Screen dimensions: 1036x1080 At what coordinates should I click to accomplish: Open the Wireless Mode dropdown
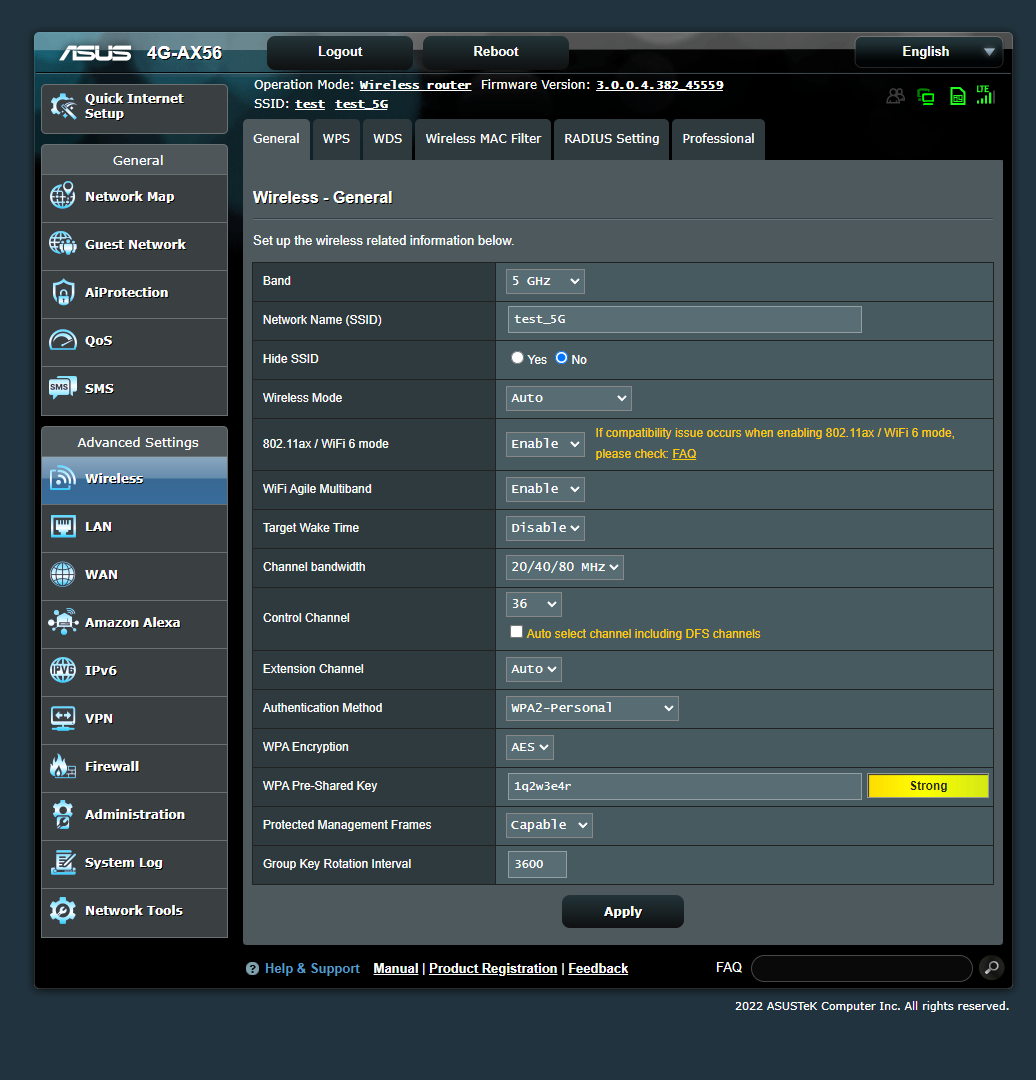568,398
